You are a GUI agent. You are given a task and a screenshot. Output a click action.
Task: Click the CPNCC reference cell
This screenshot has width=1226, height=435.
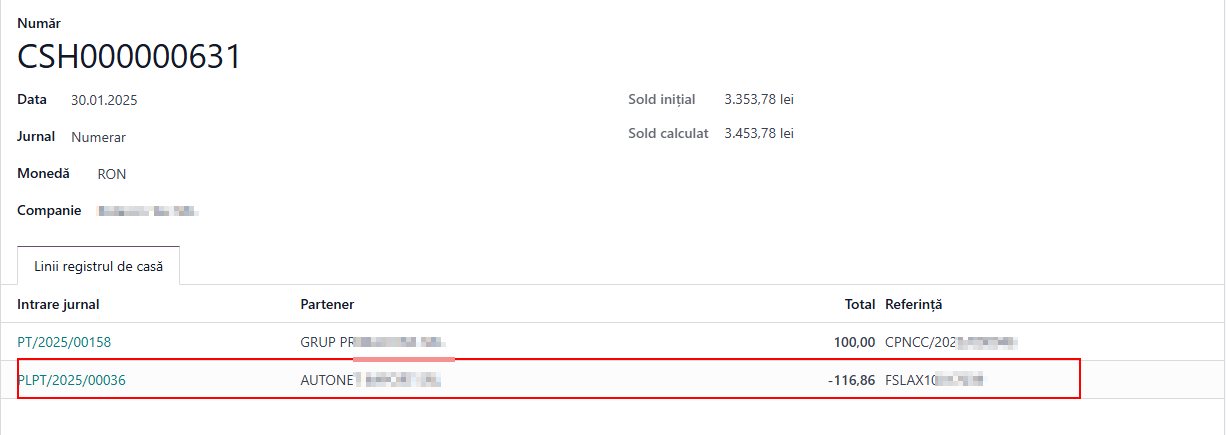point(951,342)
